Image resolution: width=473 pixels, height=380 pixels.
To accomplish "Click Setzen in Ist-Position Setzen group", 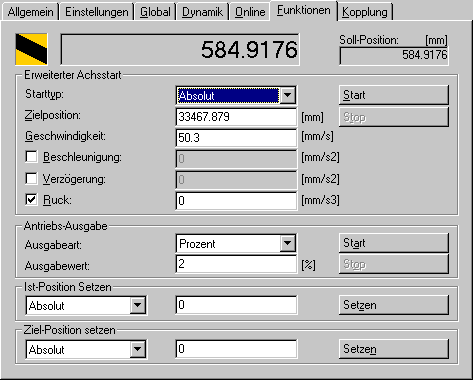I will [x=394, y=305].
